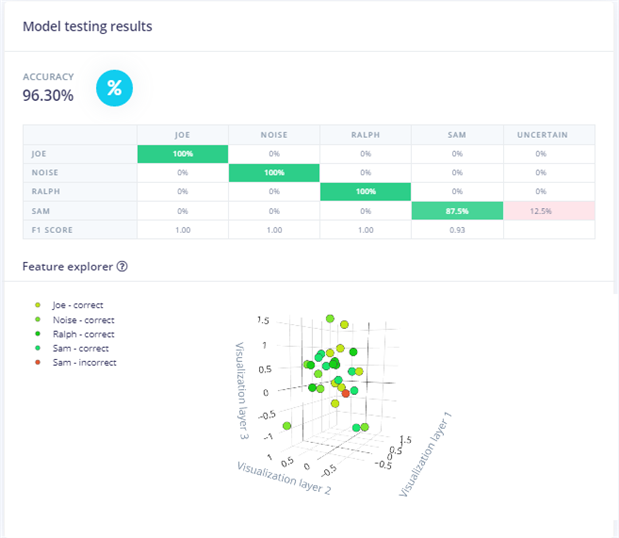The width and height of the screenshot is (619, 538).
Task: Toggle the Noise - correct legend dot
Action: [38, 320]
